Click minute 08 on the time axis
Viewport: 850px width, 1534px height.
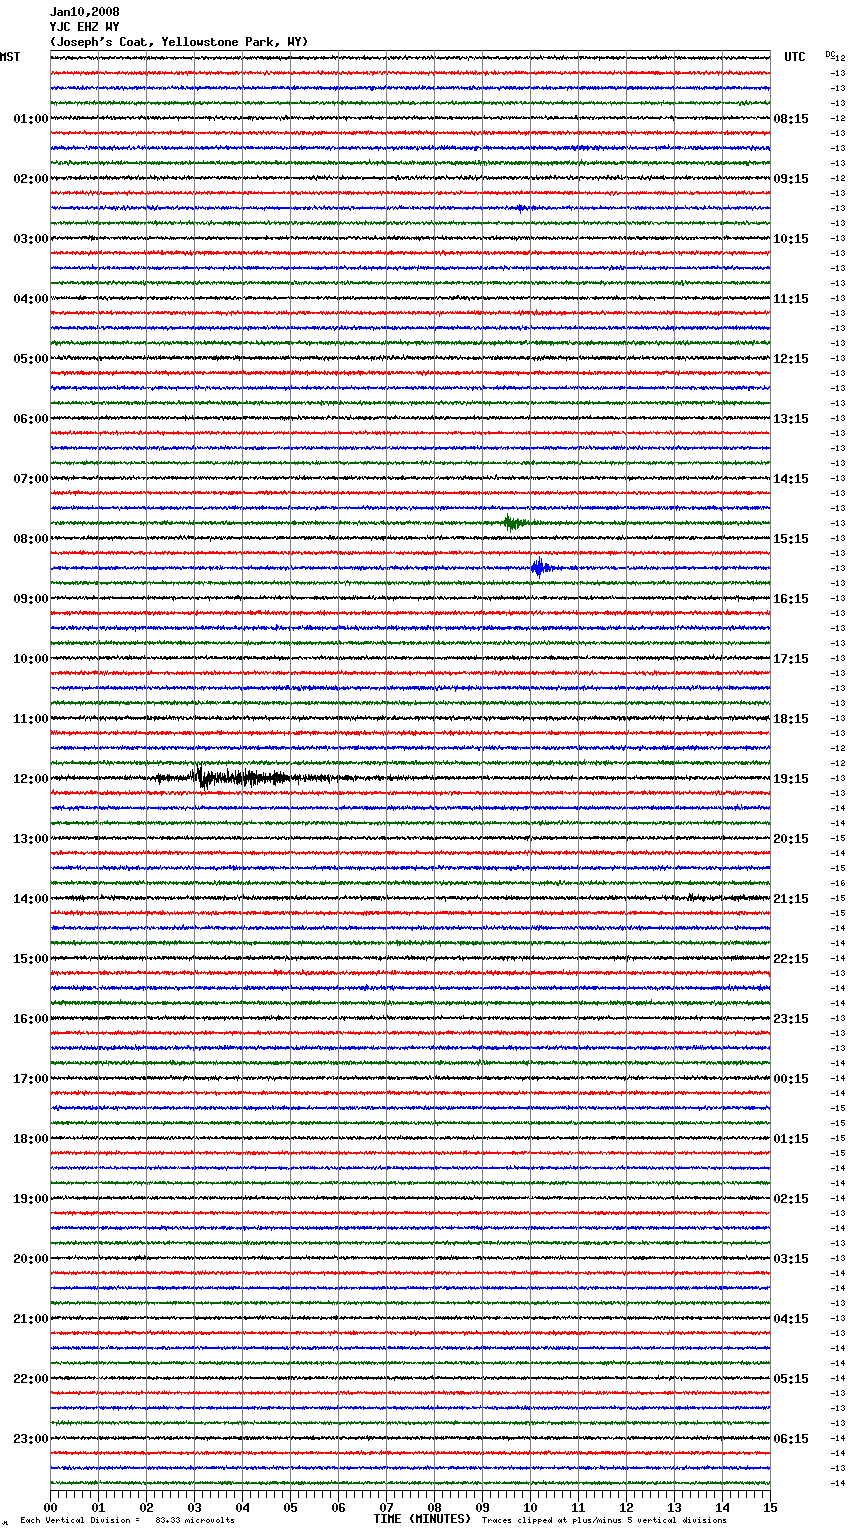(x=434, y=1507)
